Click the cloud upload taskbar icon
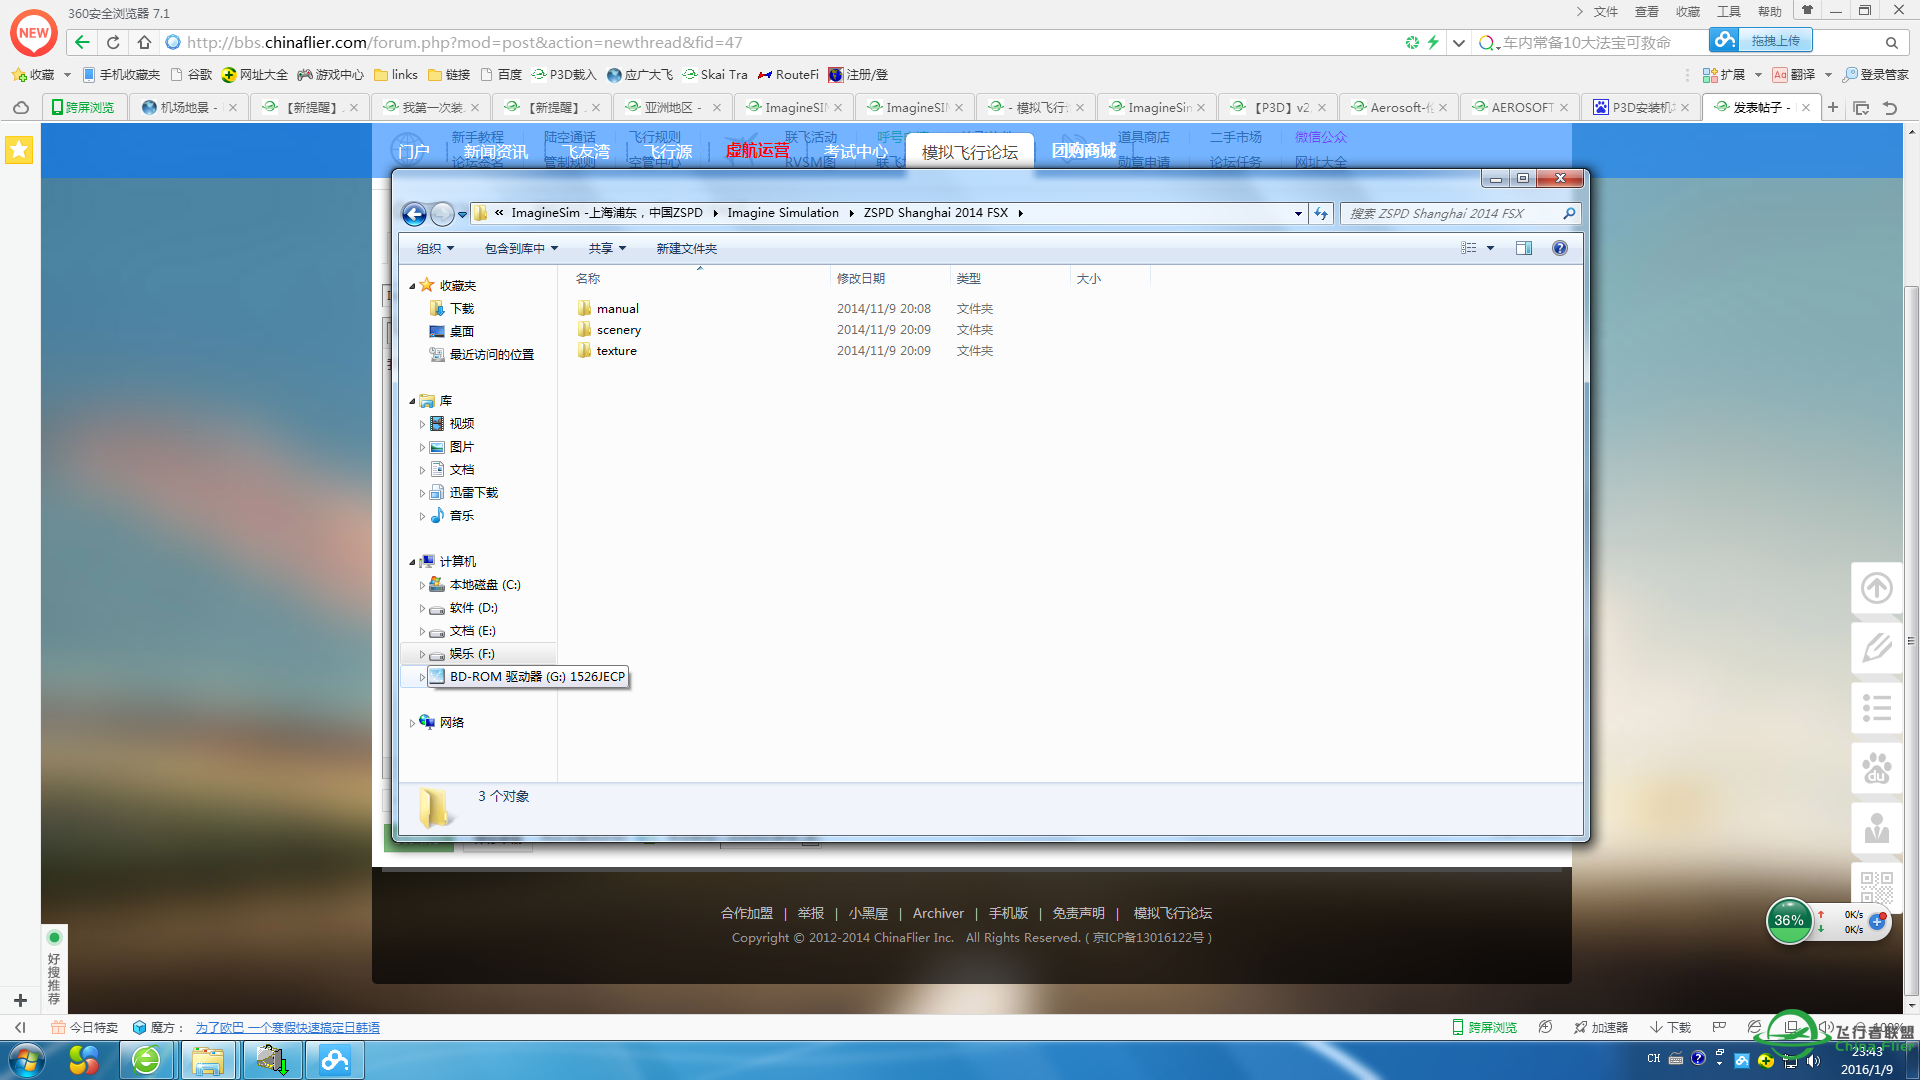The height and width of the screenshot is (1080, 1920). coord(334,1060)
